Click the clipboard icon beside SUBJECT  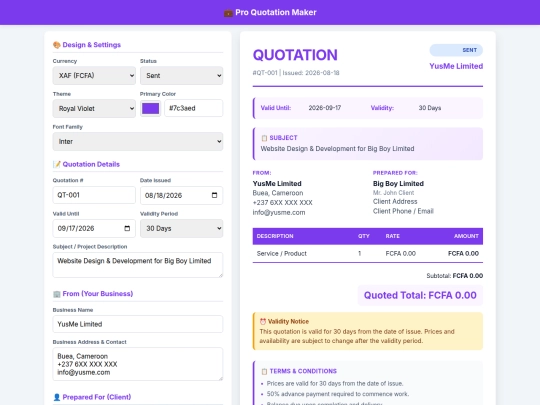(264, 138)
